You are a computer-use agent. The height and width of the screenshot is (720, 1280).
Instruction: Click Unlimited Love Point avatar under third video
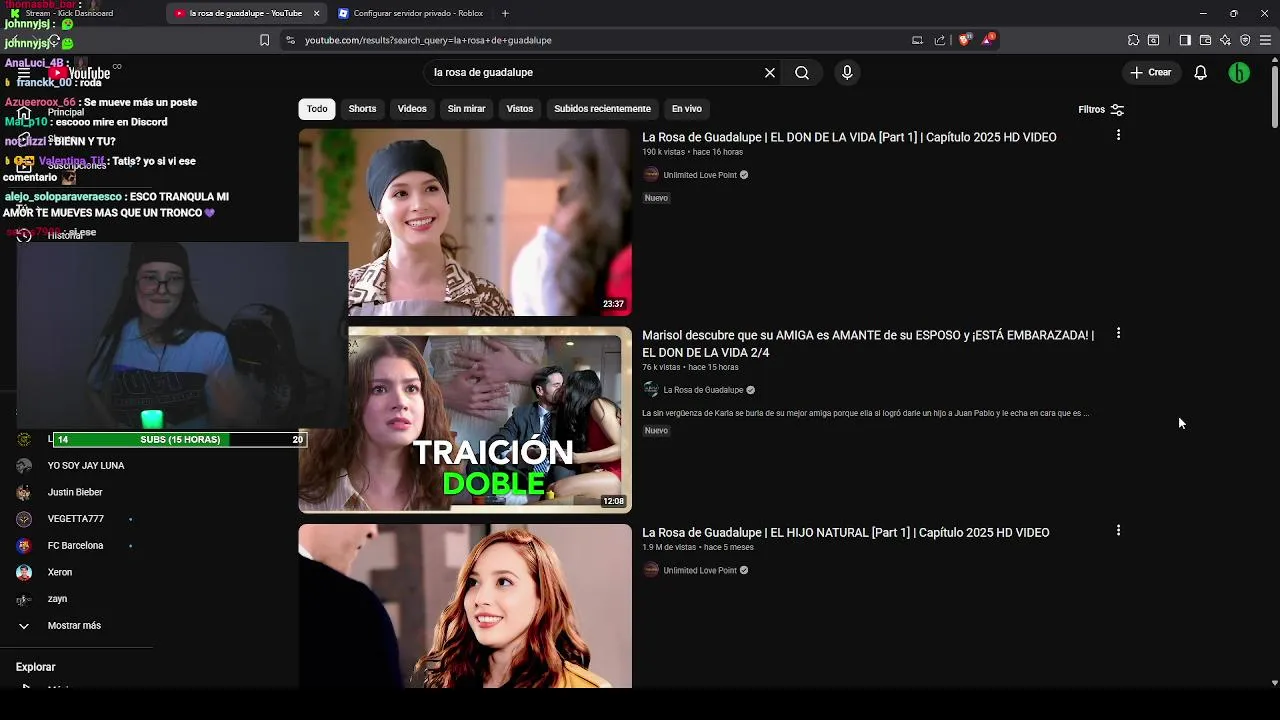(x=651, y=570)
